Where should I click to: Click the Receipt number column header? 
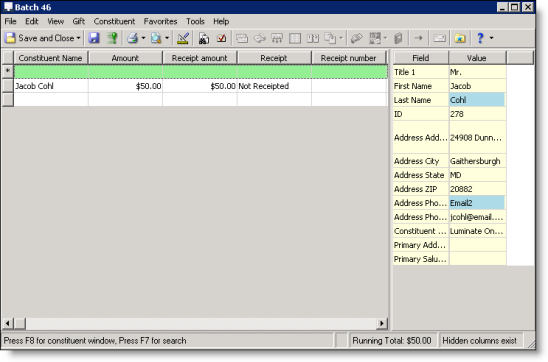click(348, 58)
